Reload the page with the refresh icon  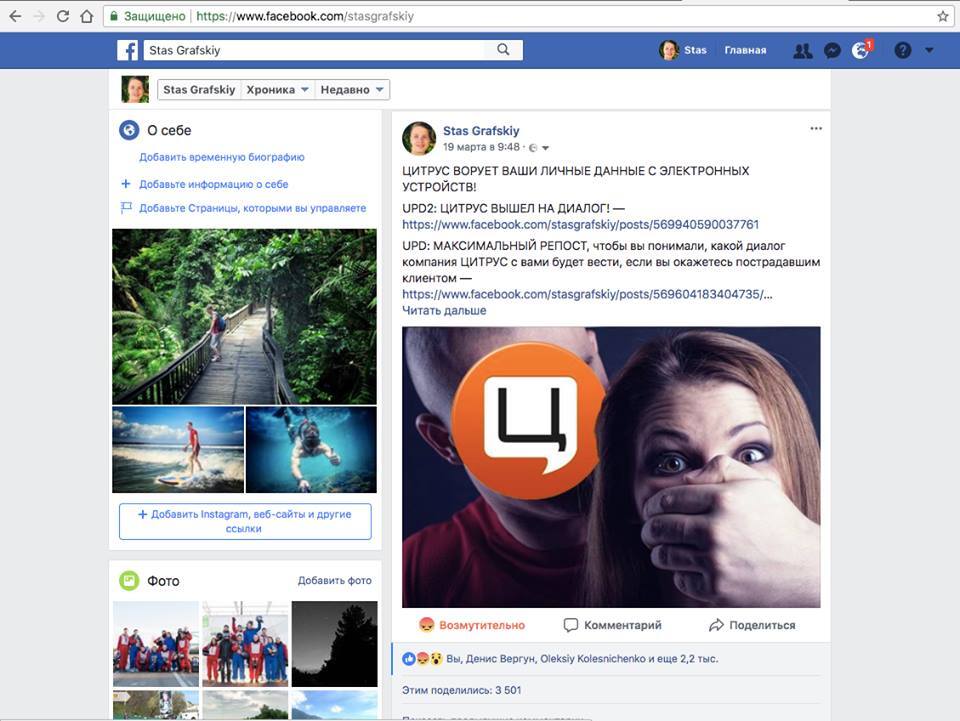(62, 17)
